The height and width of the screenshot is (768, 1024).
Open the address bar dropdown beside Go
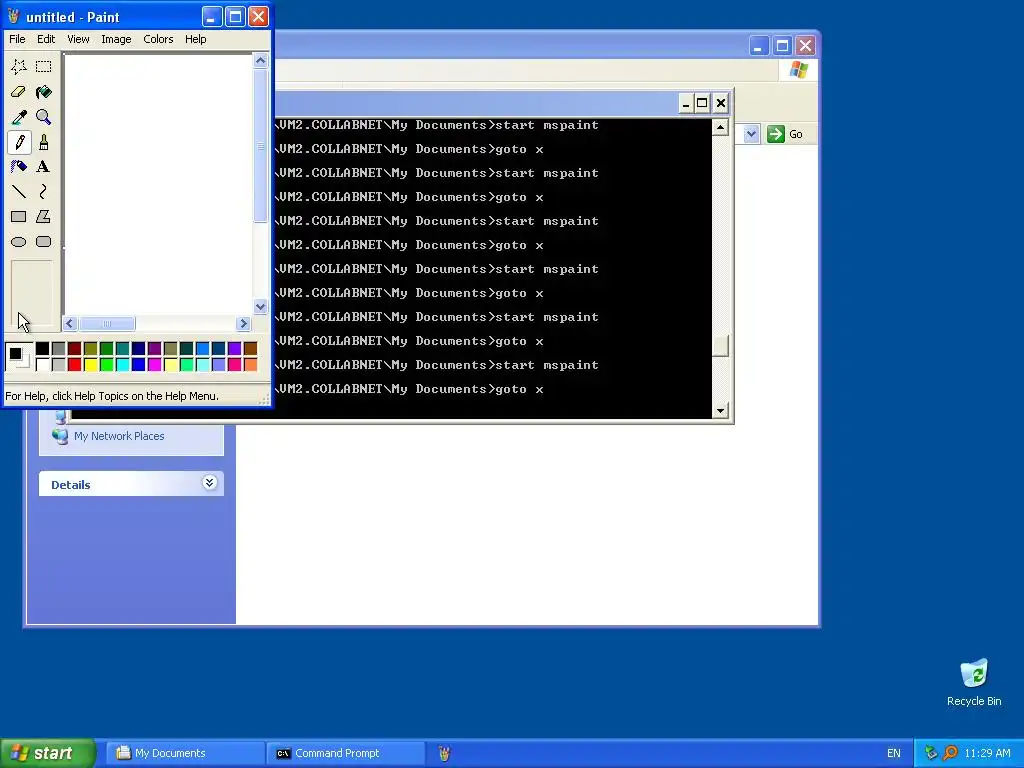751,134
